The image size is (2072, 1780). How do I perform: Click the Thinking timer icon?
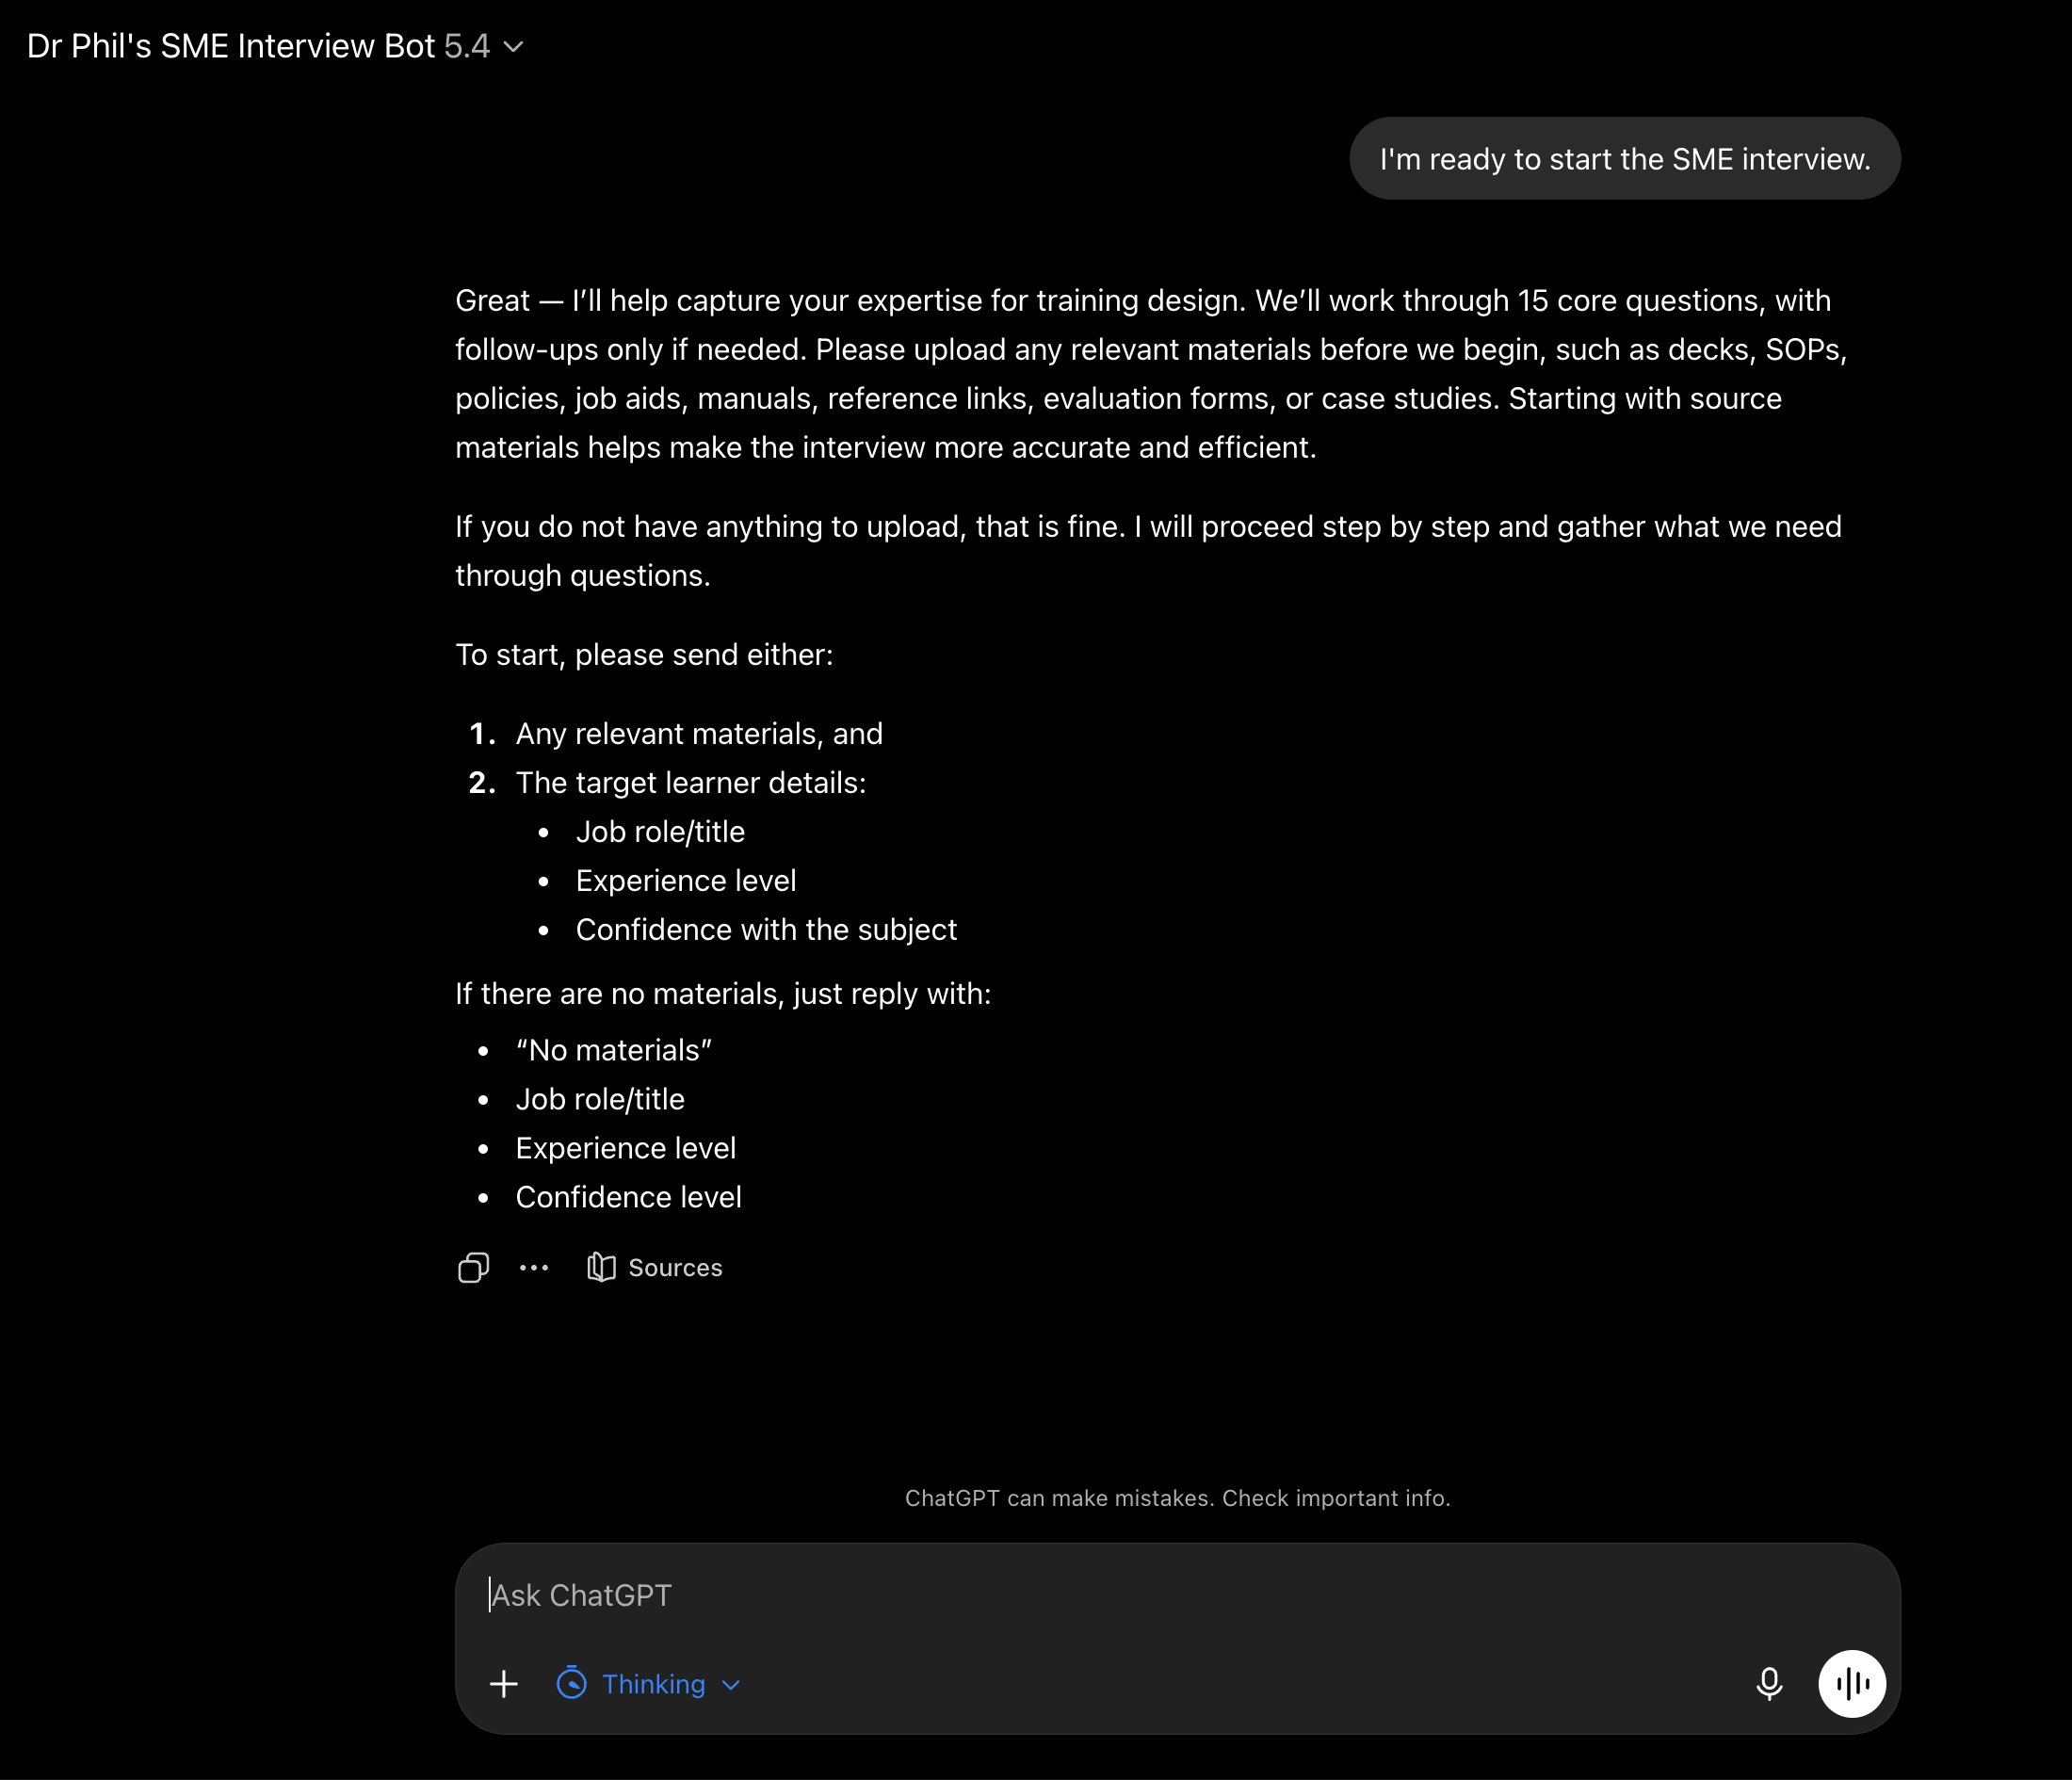[x=571, y=1683]
